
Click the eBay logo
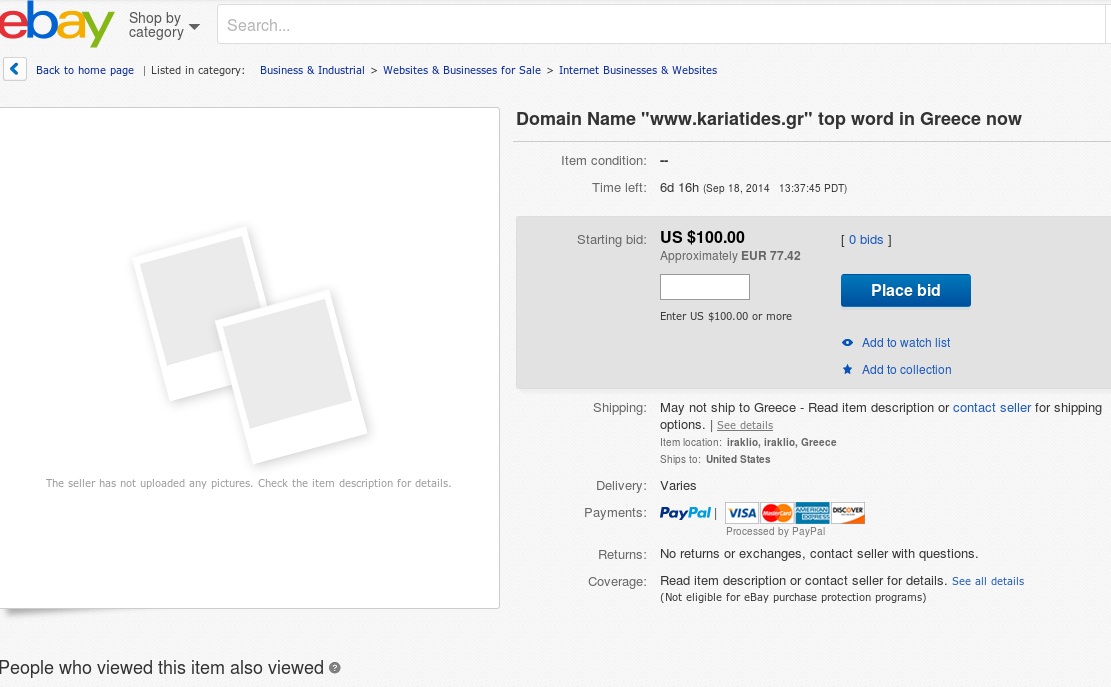(x=57, y=23)
